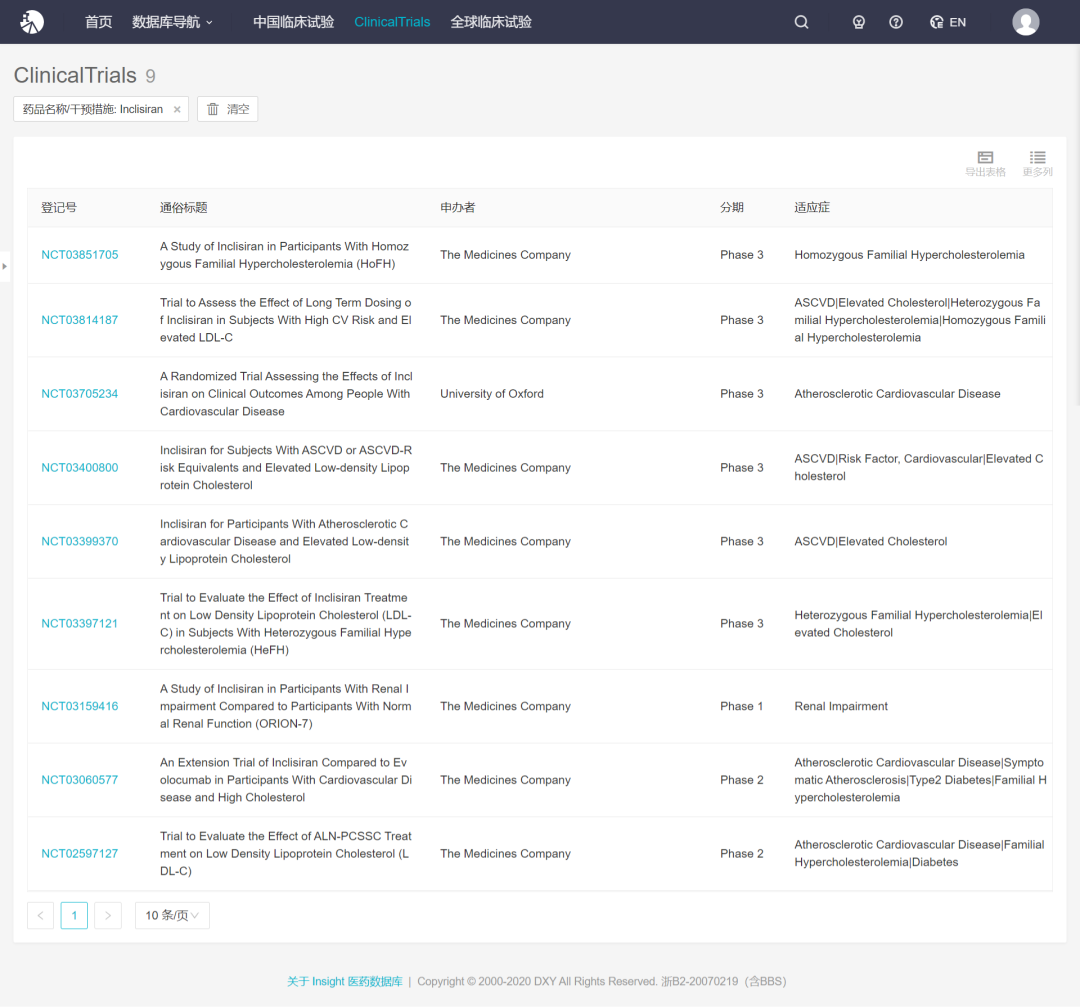Open 全球临床试验 tab
The width and height of the screenshot is (1080, 1007).
(491, 22)
